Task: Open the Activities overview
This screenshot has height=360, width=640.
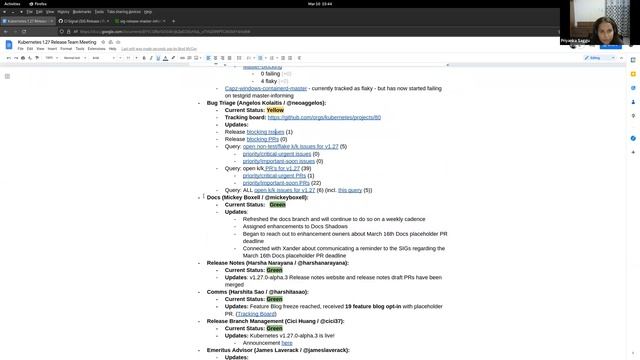Action: [x=12, y=4]
